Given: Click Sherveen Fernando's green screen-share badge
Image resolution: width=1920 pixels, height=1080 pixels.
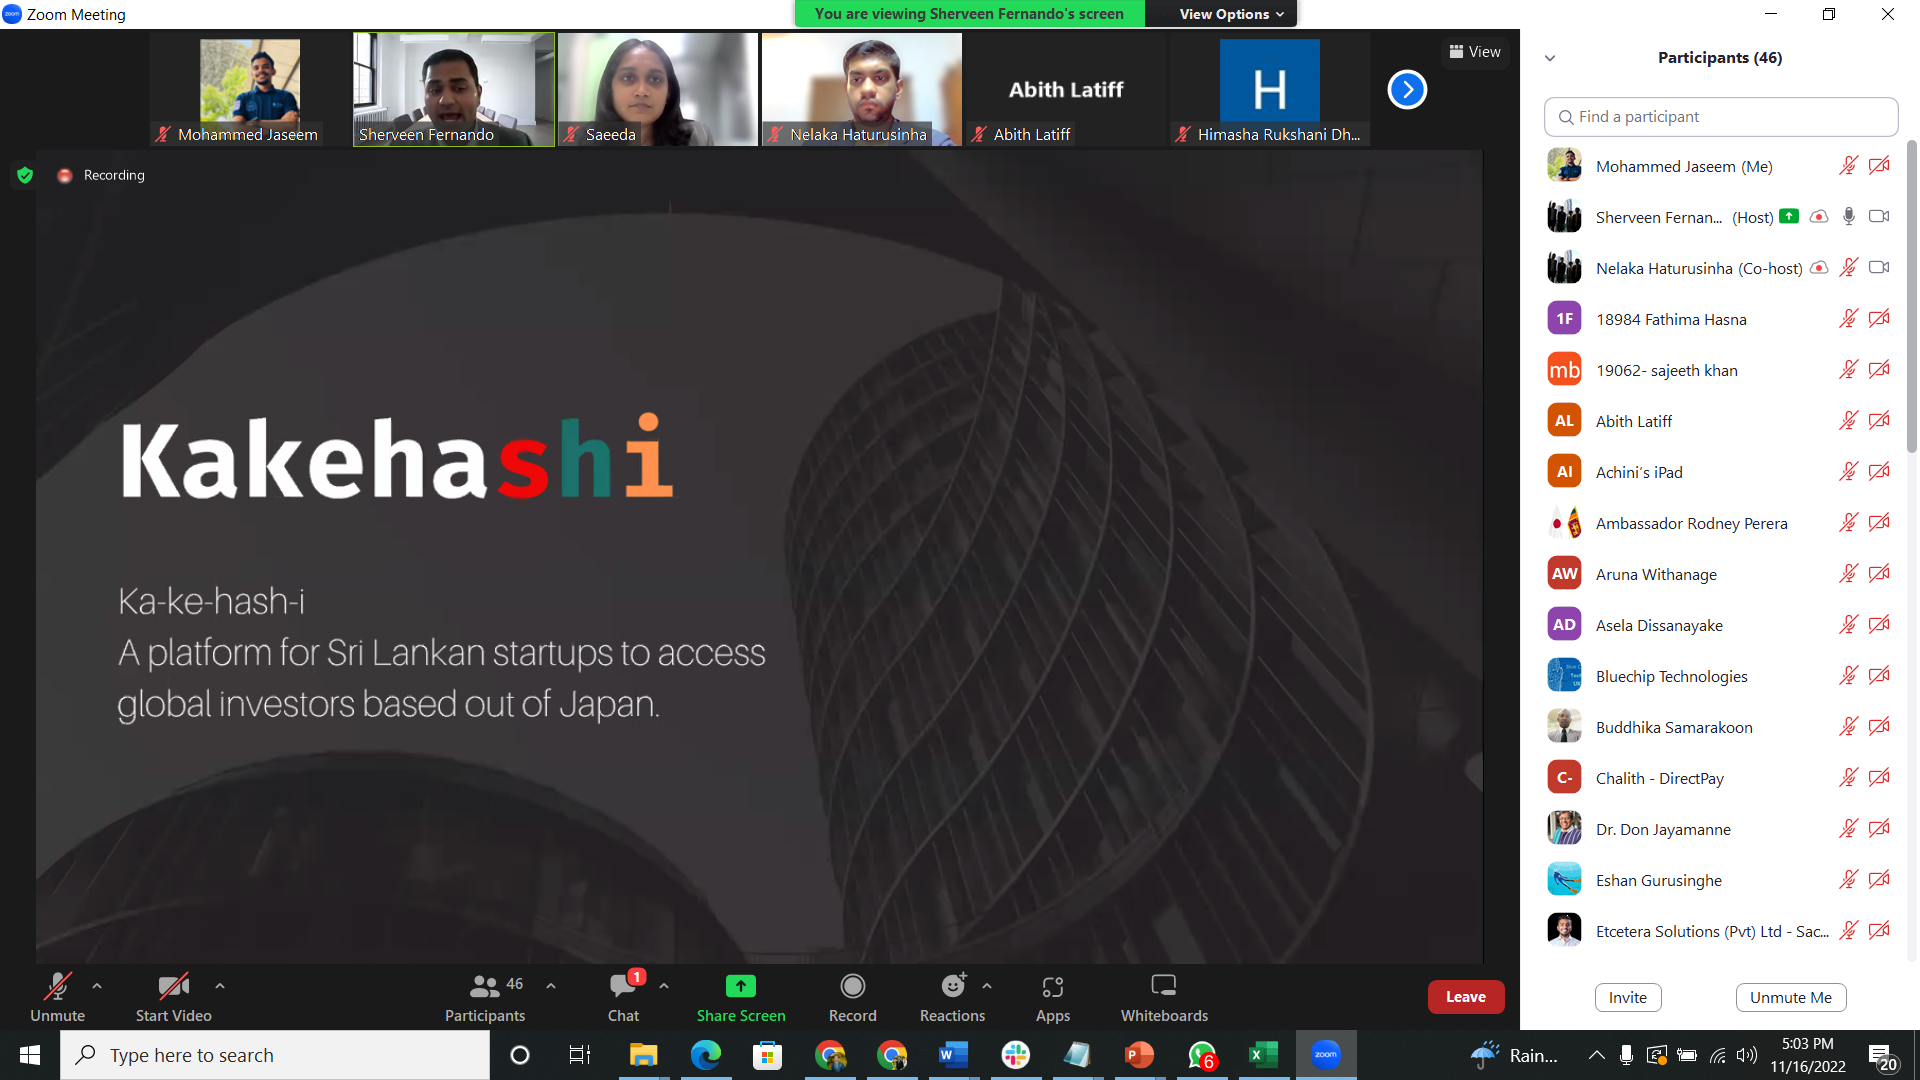Looking at the screenshot, I should (x=1789, y=216).
